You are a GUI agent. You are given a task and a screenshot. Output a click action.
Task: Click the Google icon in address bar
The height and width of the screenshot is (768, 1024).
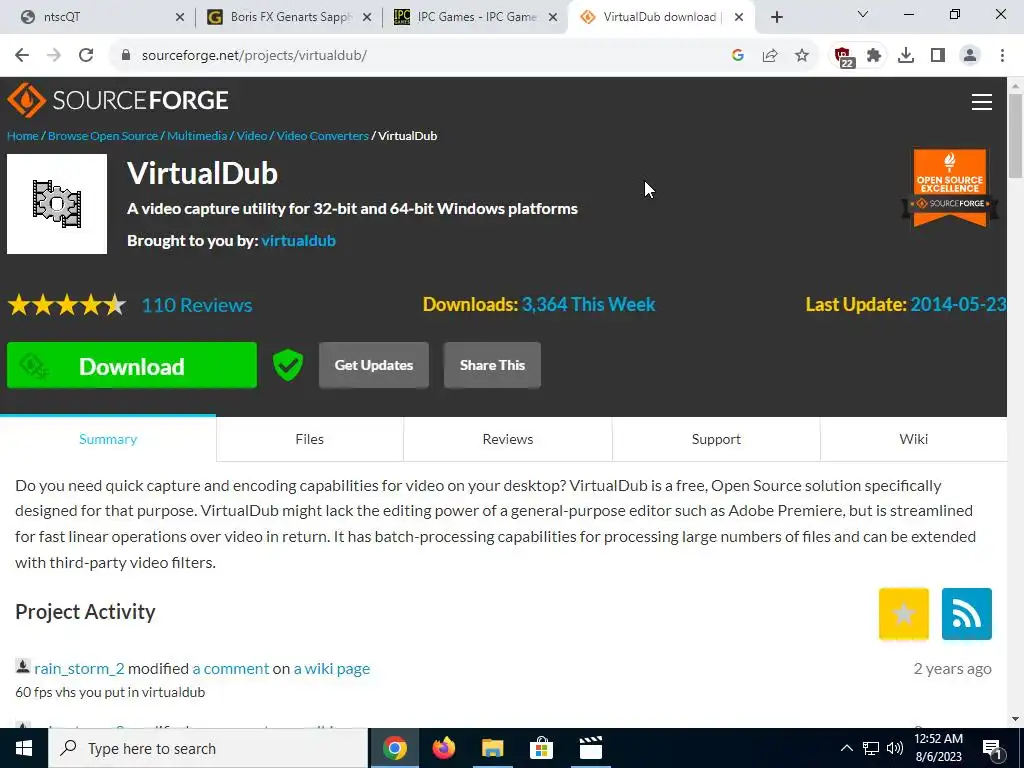(738, 56)
